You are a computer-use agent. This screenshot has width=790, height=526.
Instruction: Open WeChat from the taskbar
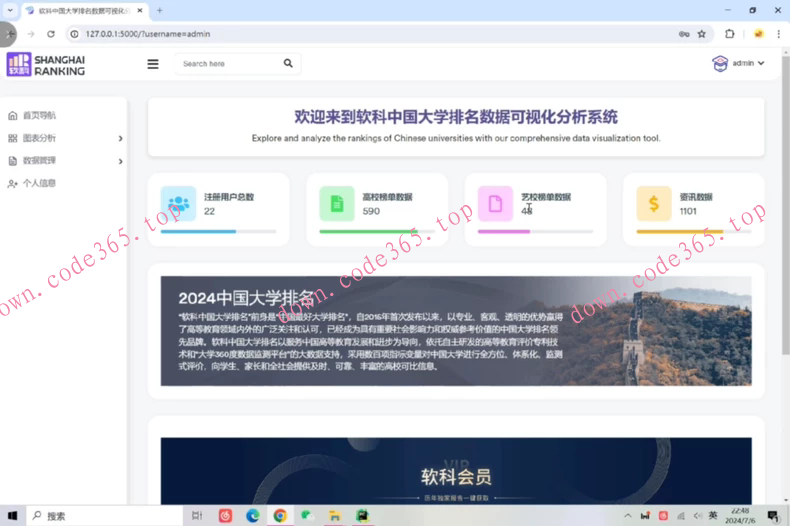[x=307, y=515]
